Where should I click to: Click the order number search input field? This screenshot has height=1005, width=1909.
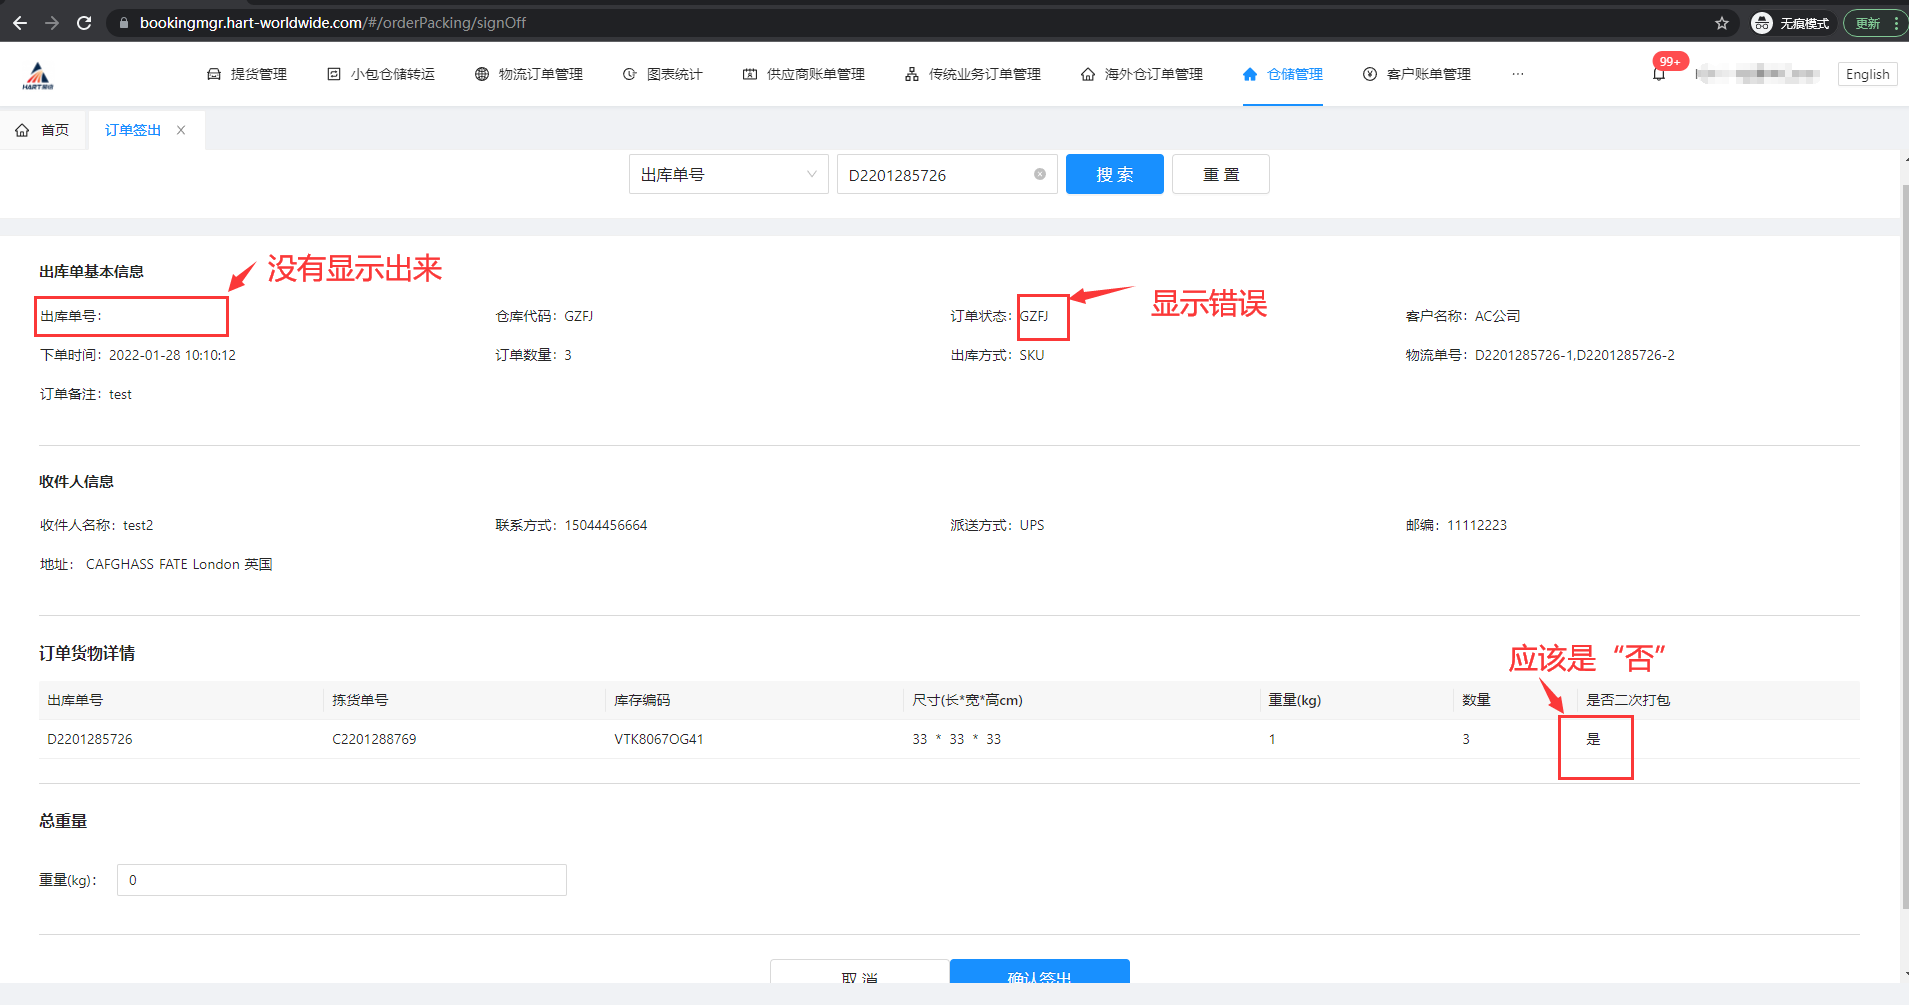click(935, 174)
